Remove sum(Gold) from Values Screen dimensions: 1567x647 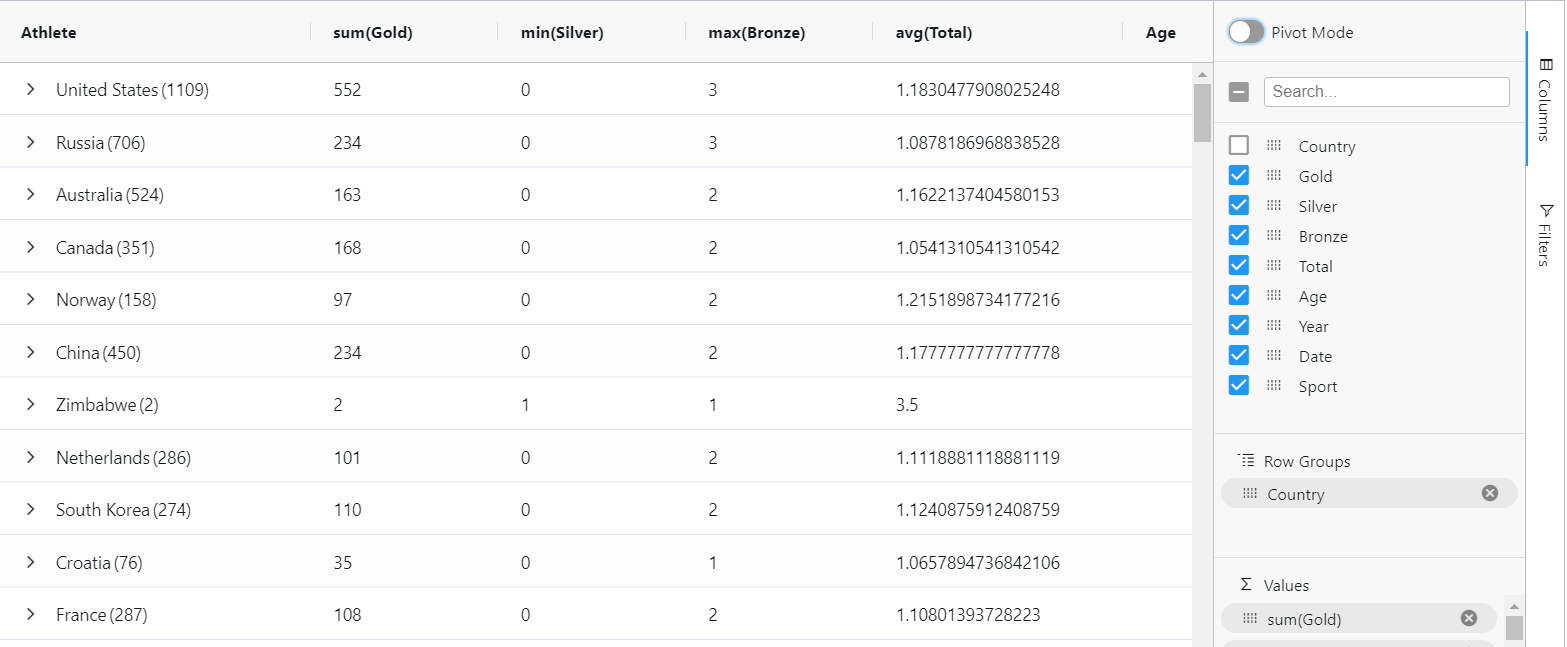1468,618
